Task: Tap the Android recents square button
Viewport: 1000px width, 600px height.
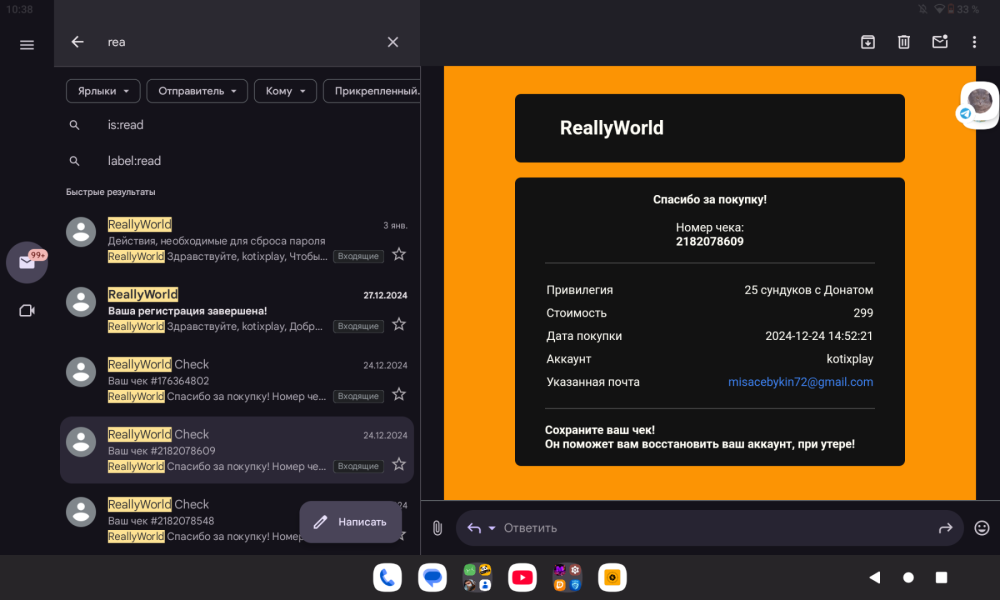Action: [x=941, y=578]
